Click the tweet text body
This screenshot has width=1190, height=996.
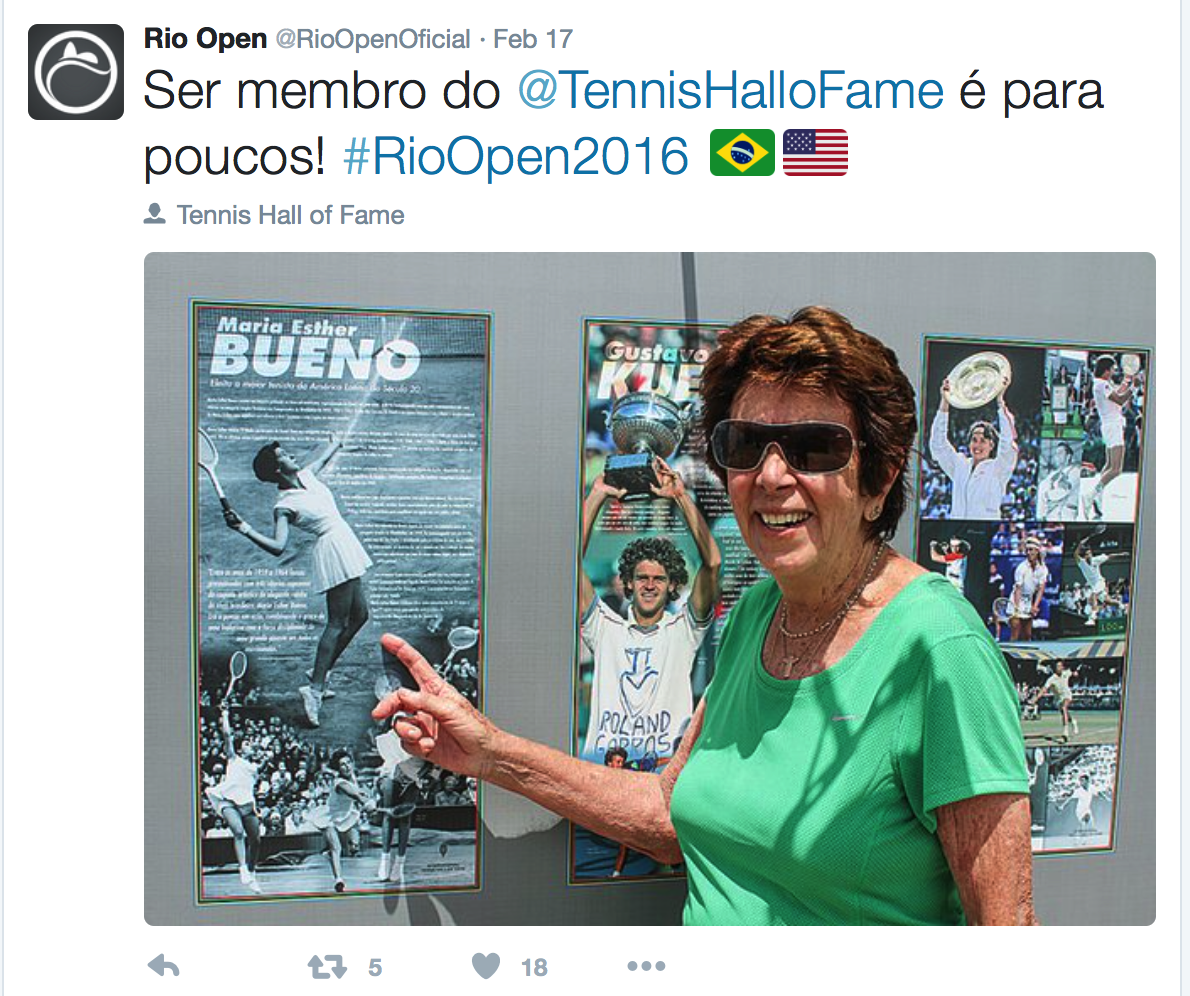(x=623, y=123)
